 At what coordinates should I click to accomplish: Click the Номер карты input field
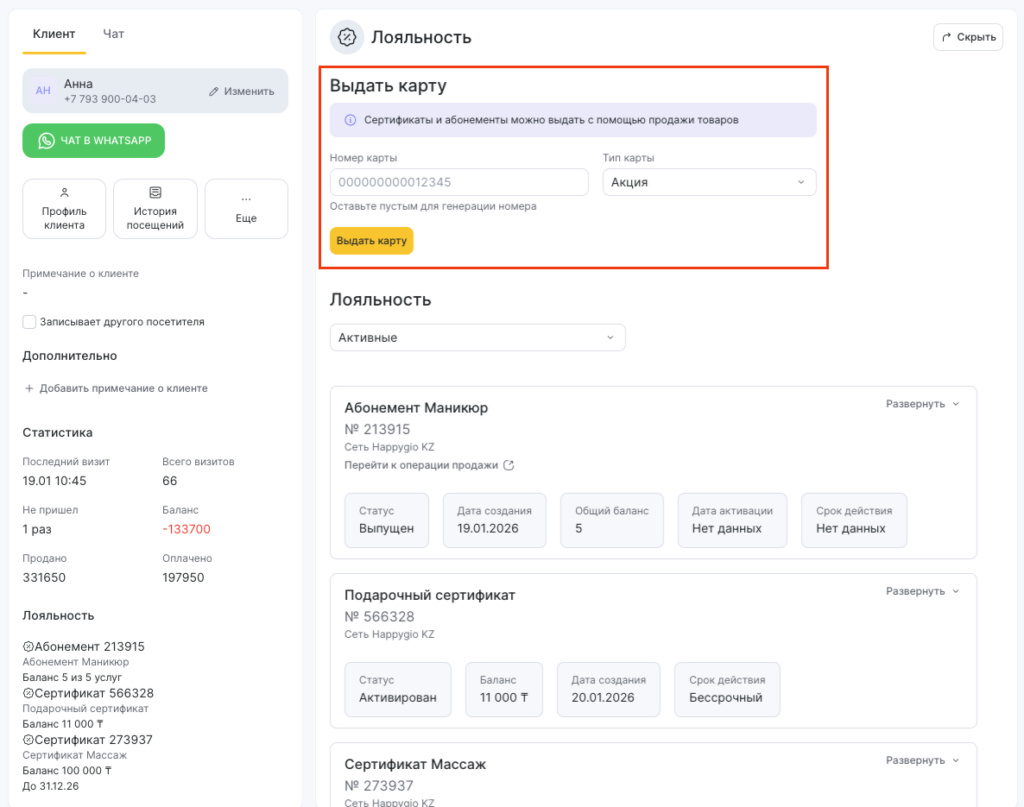[459, 182]
